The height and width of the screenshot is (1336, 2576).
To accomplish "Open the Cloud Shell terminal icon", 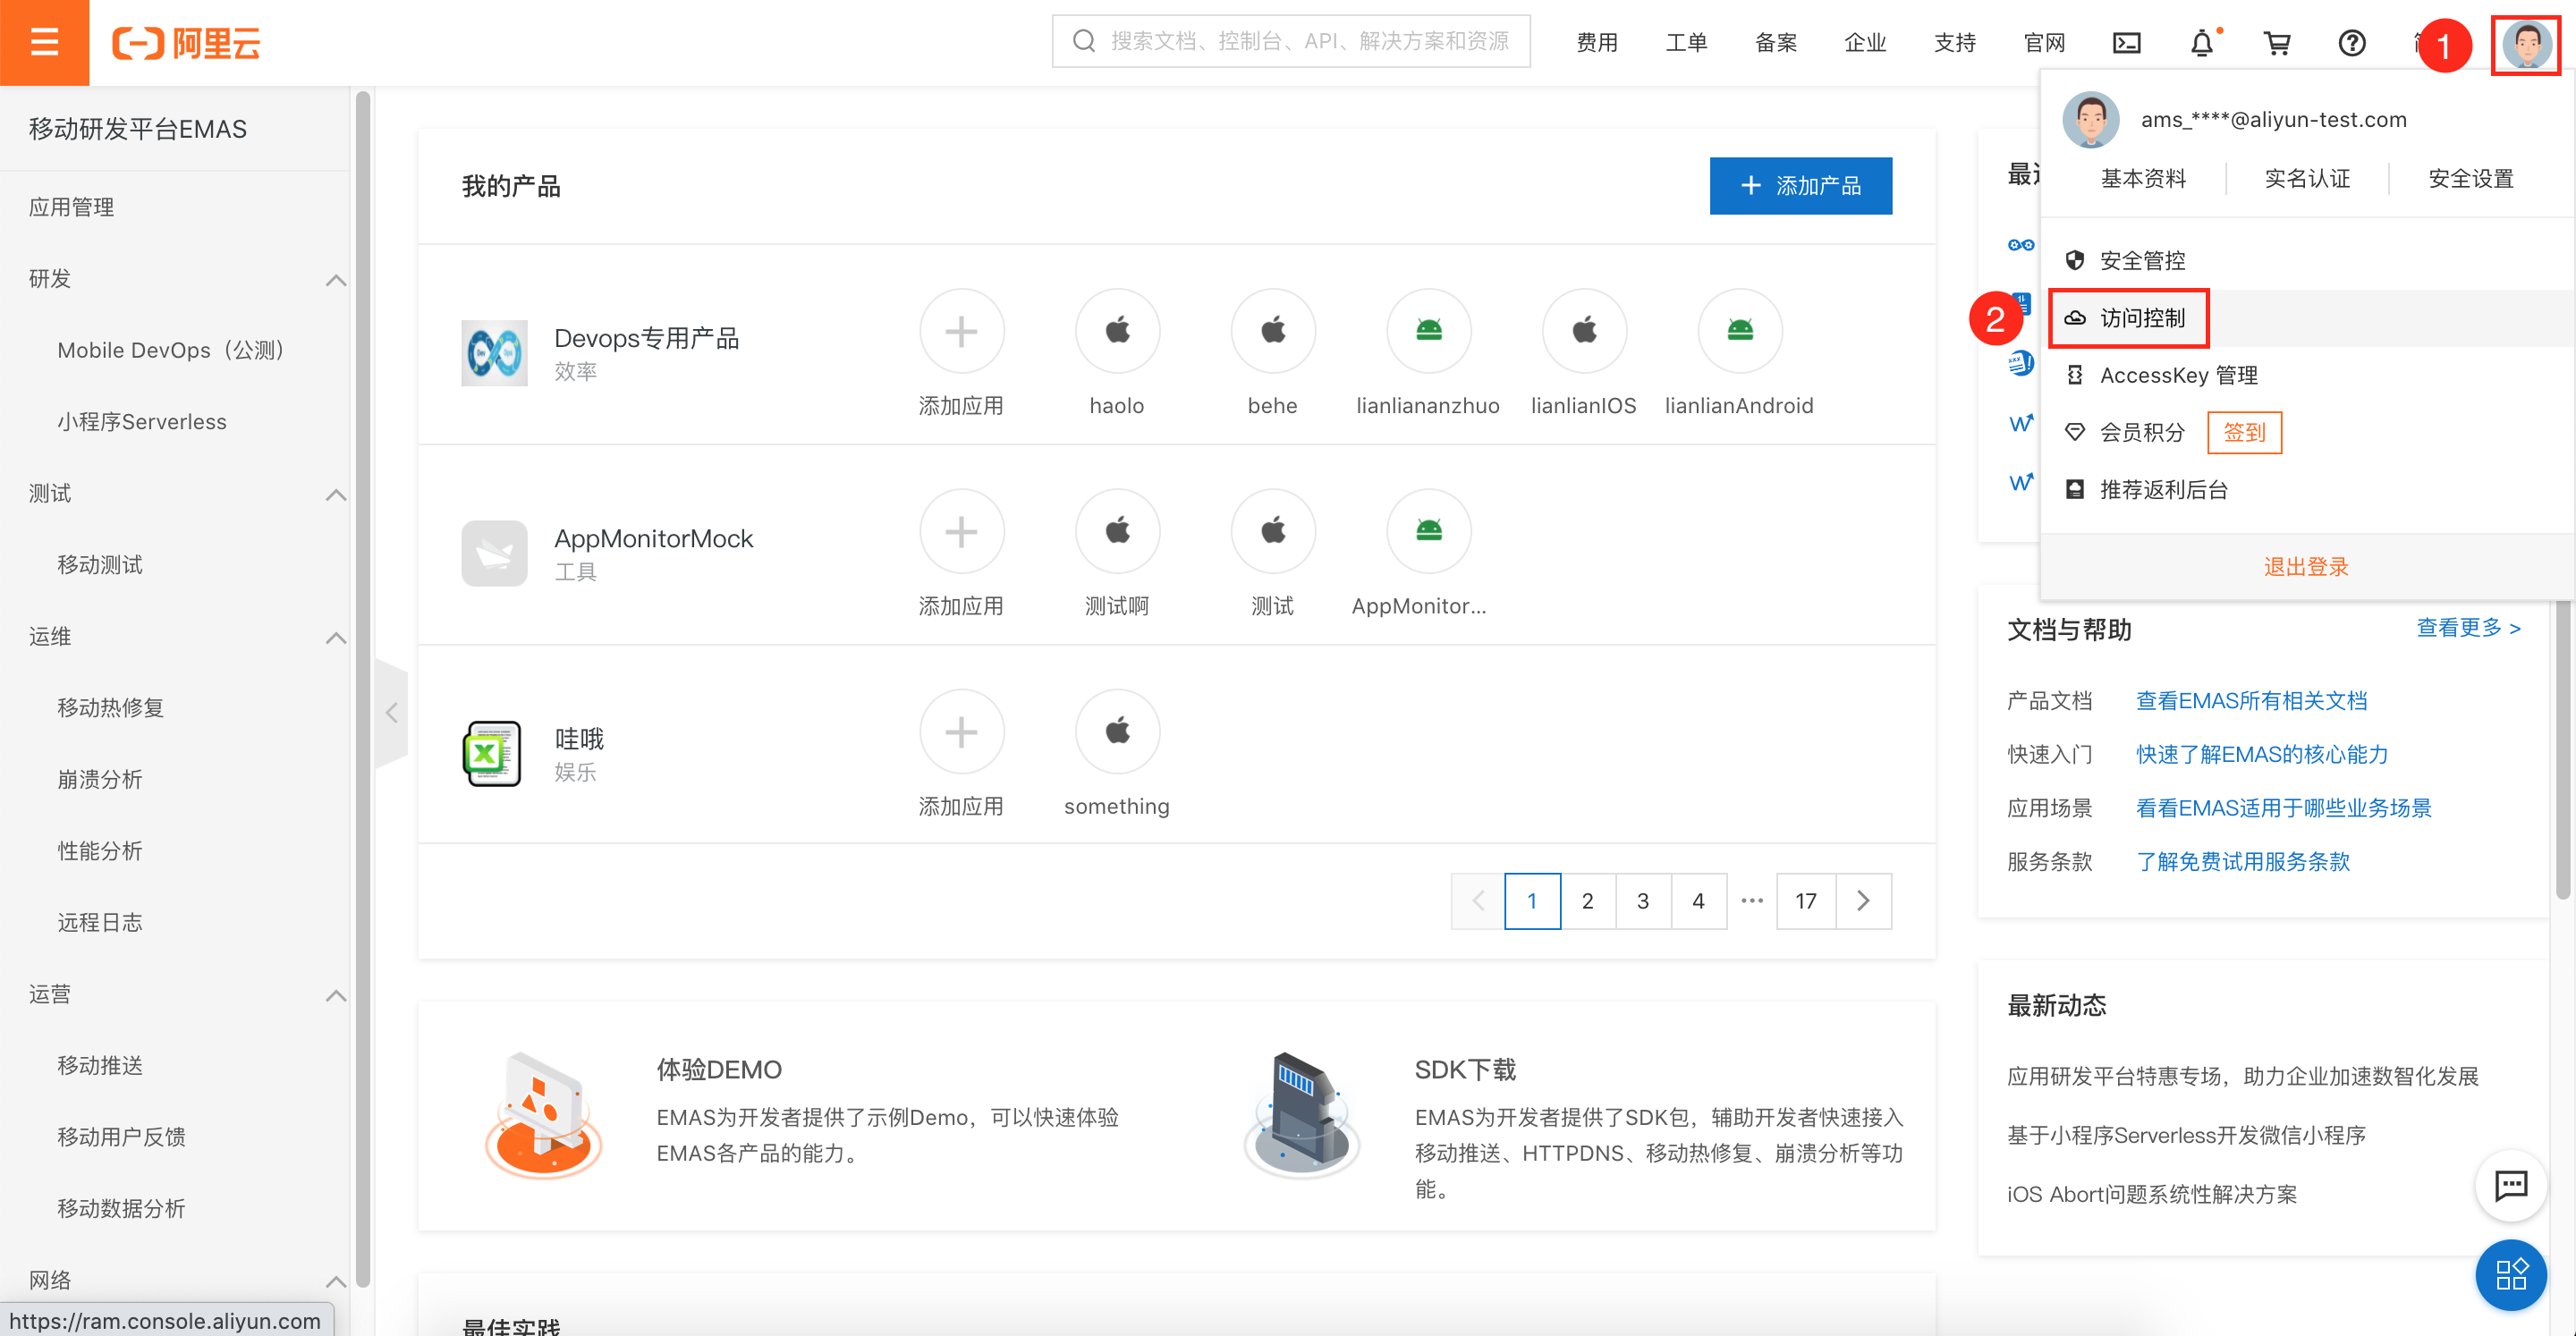I will point(2126,43).
